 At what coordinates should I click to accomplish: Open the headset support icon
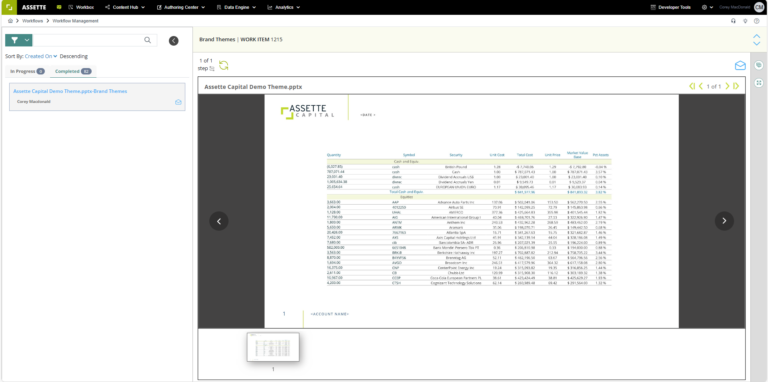(x=733, y=21)
